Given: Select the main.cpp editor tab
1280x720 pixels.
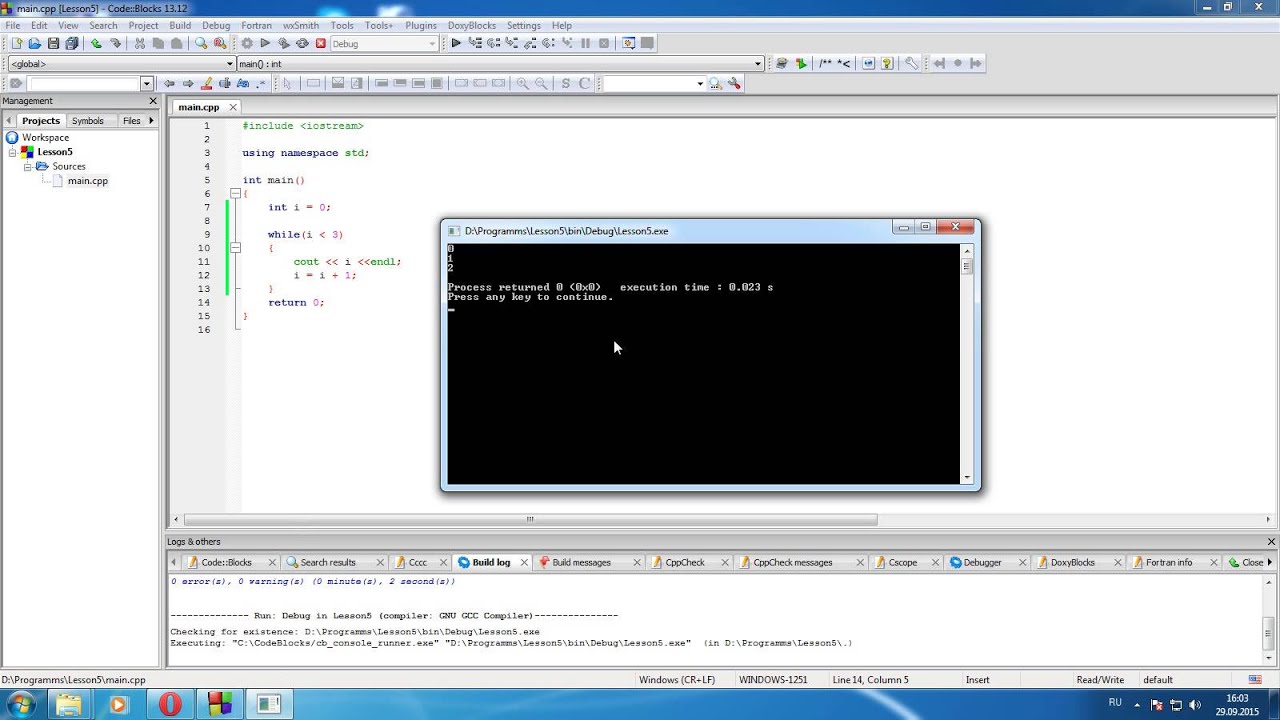Looking at the screenshot, I should [x=199, y=107].
